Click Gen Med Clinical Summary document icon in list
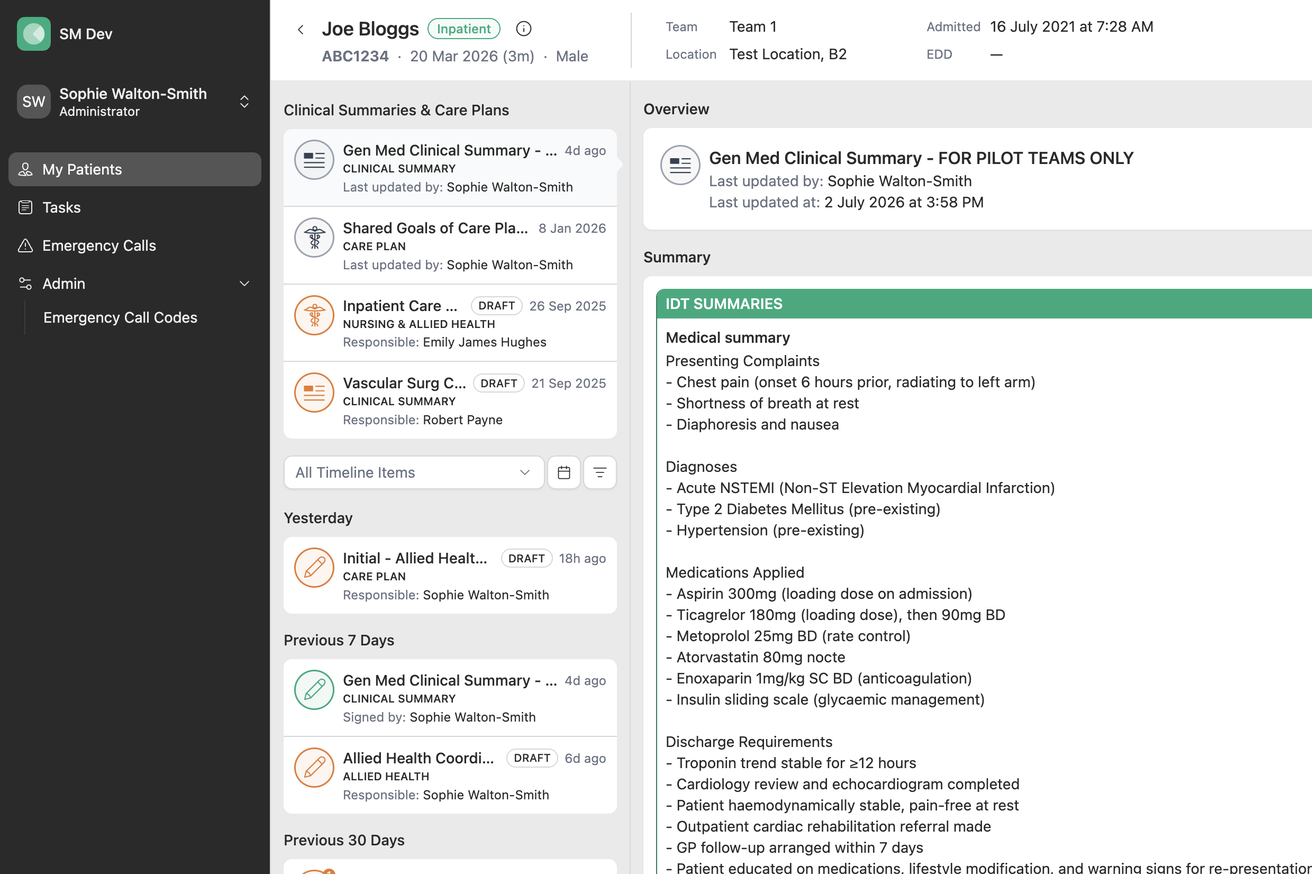Screen dimensions: 1312x874 point(314,160)
